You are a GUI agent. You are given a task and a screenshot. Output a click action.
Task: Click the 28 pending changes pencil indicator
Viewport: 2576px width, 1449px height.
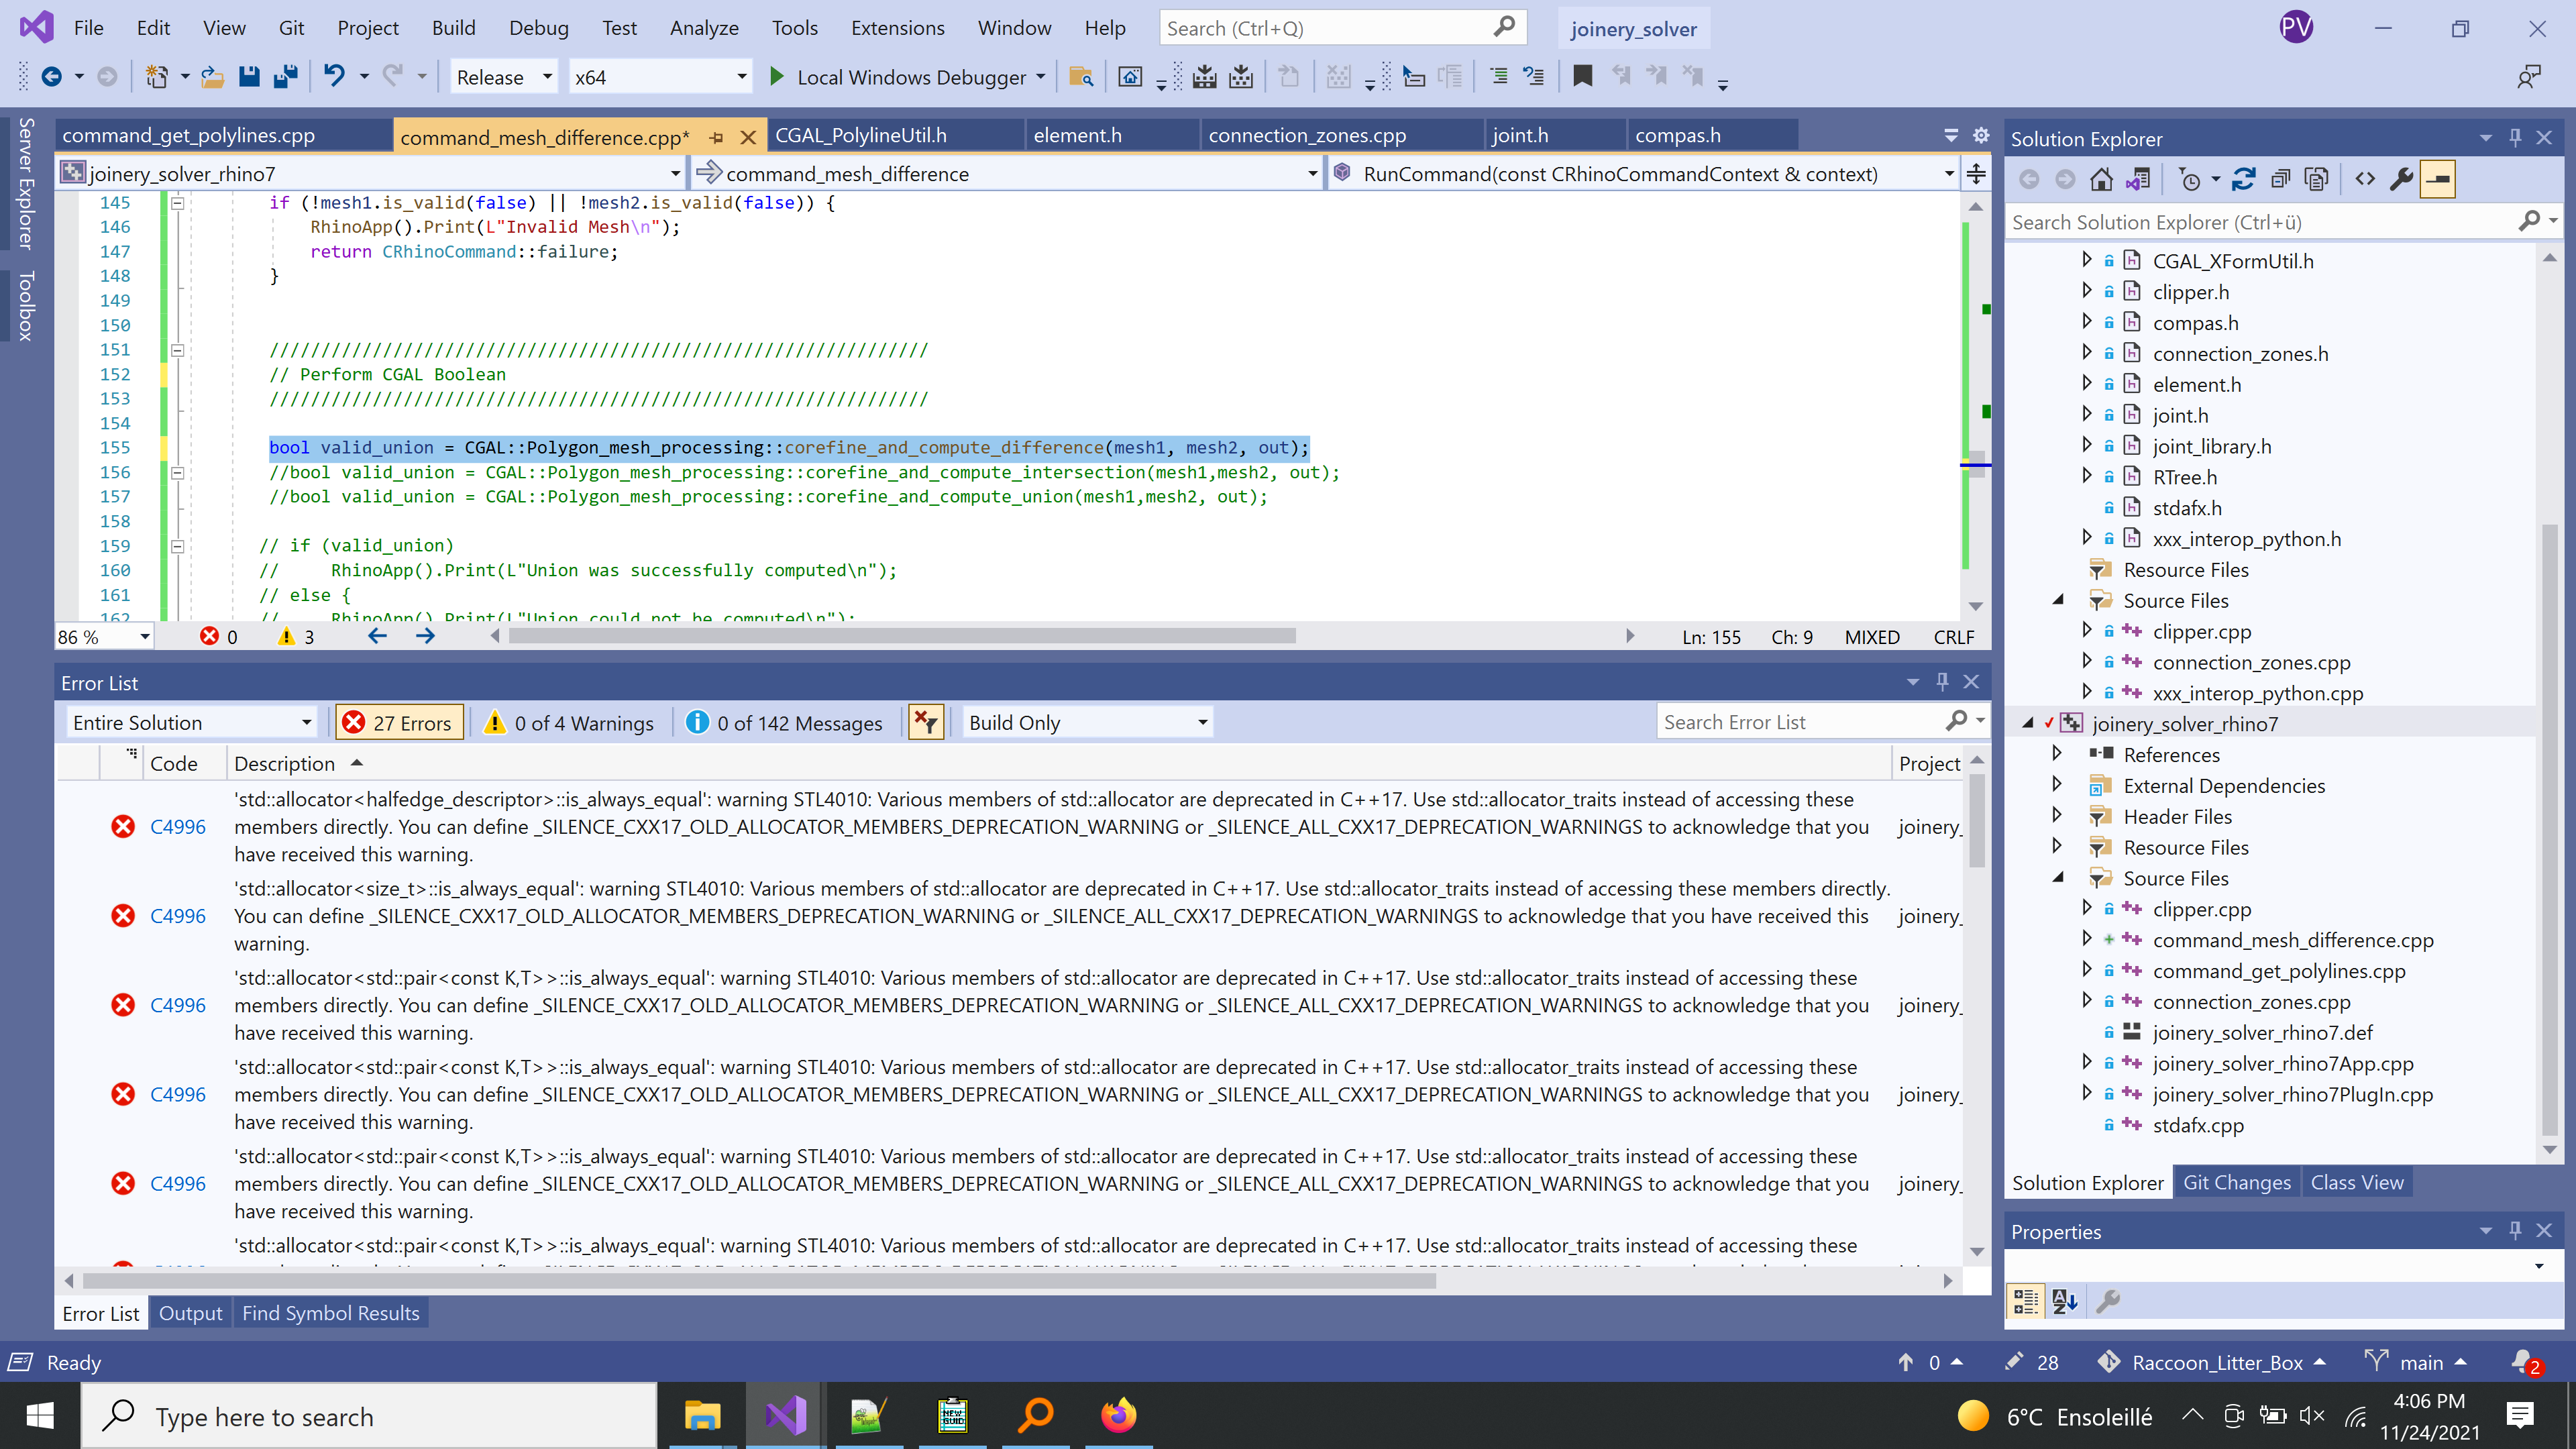[2032, 1362]
